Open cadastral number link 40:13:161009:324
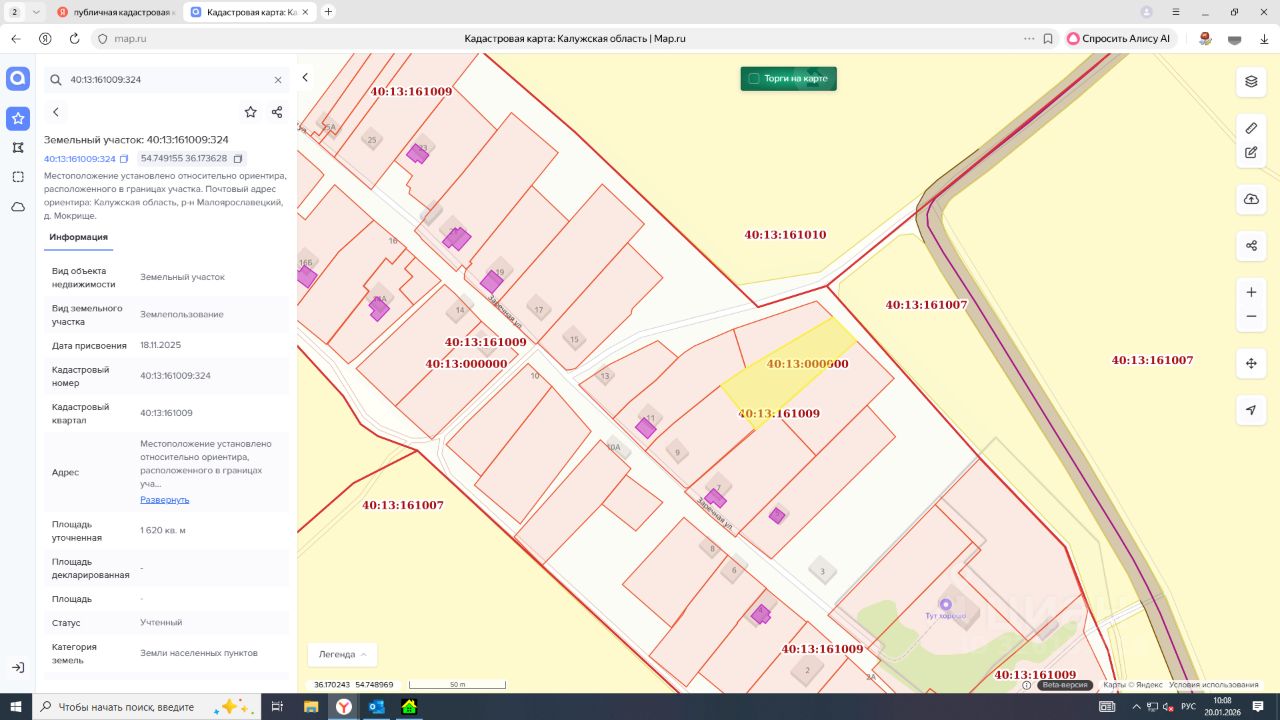This screenshot has width=1280, height=720. click(80, 159)
